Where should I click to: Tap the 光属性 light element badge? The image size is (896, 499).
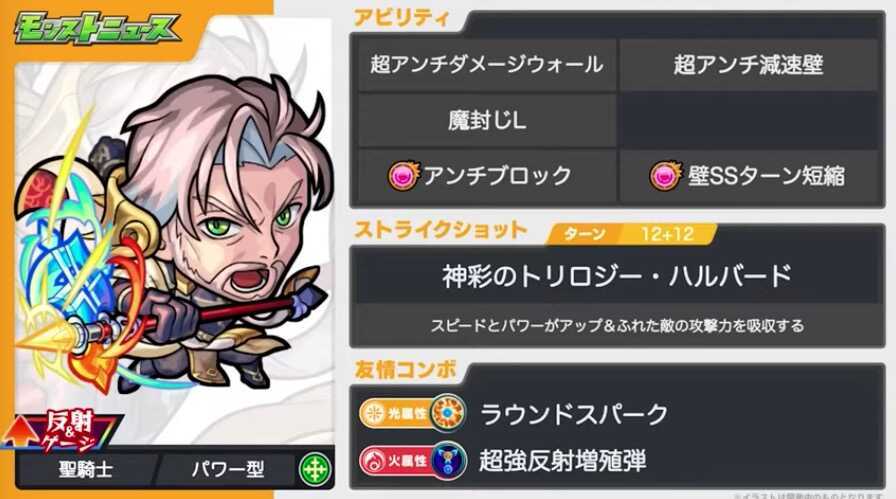pyautogui.click(x=395, y=413)
